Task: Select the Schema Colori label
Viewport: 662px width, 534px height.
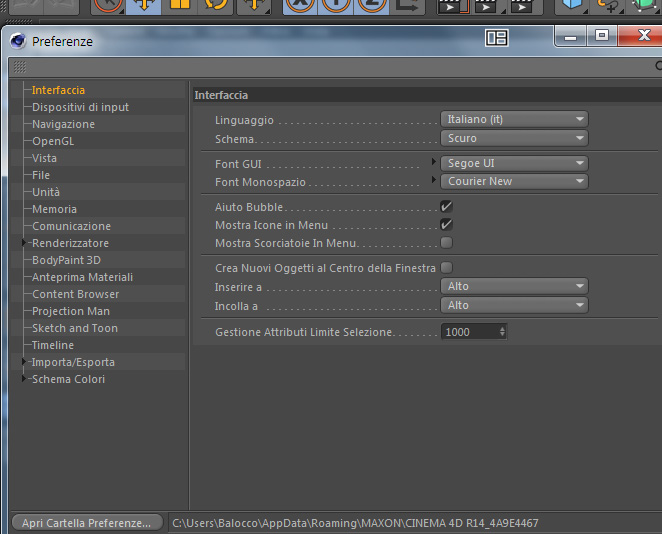Action: (x=68, y=379)
